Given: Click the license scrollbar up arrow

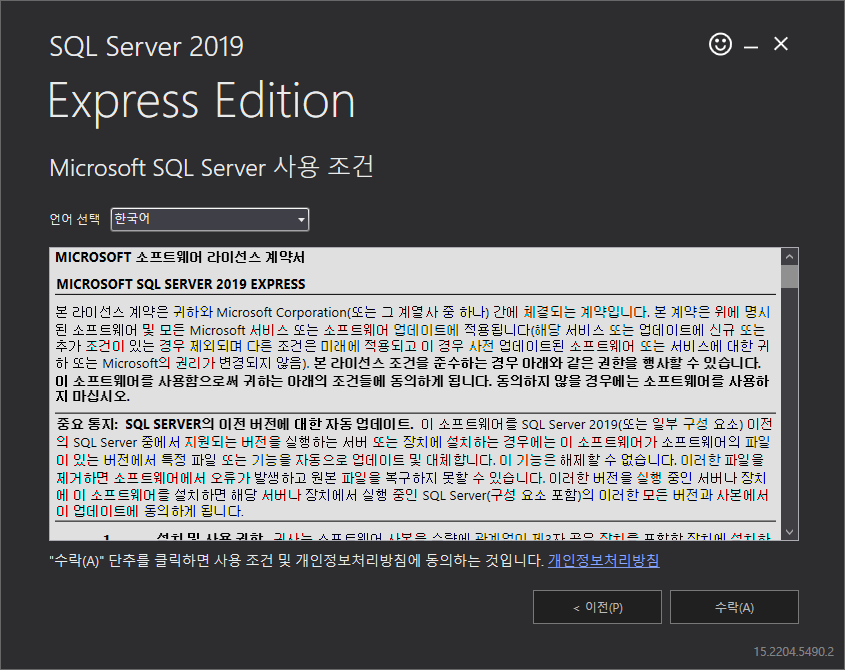Looking at the screenshot, I should pos(789,257).
